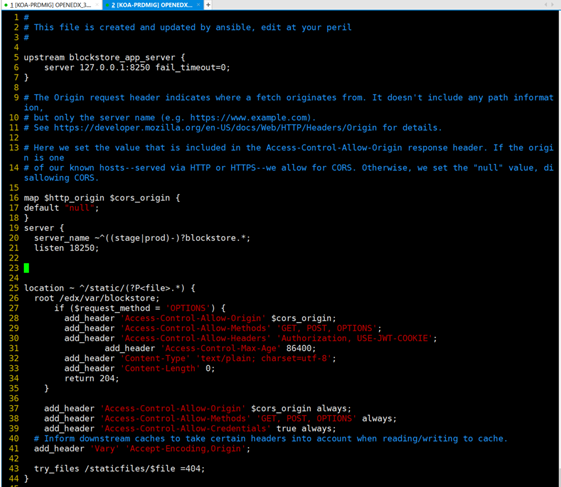561x487 pixels.
Task: Click closing brace on line 7
Action: (26, 78)
